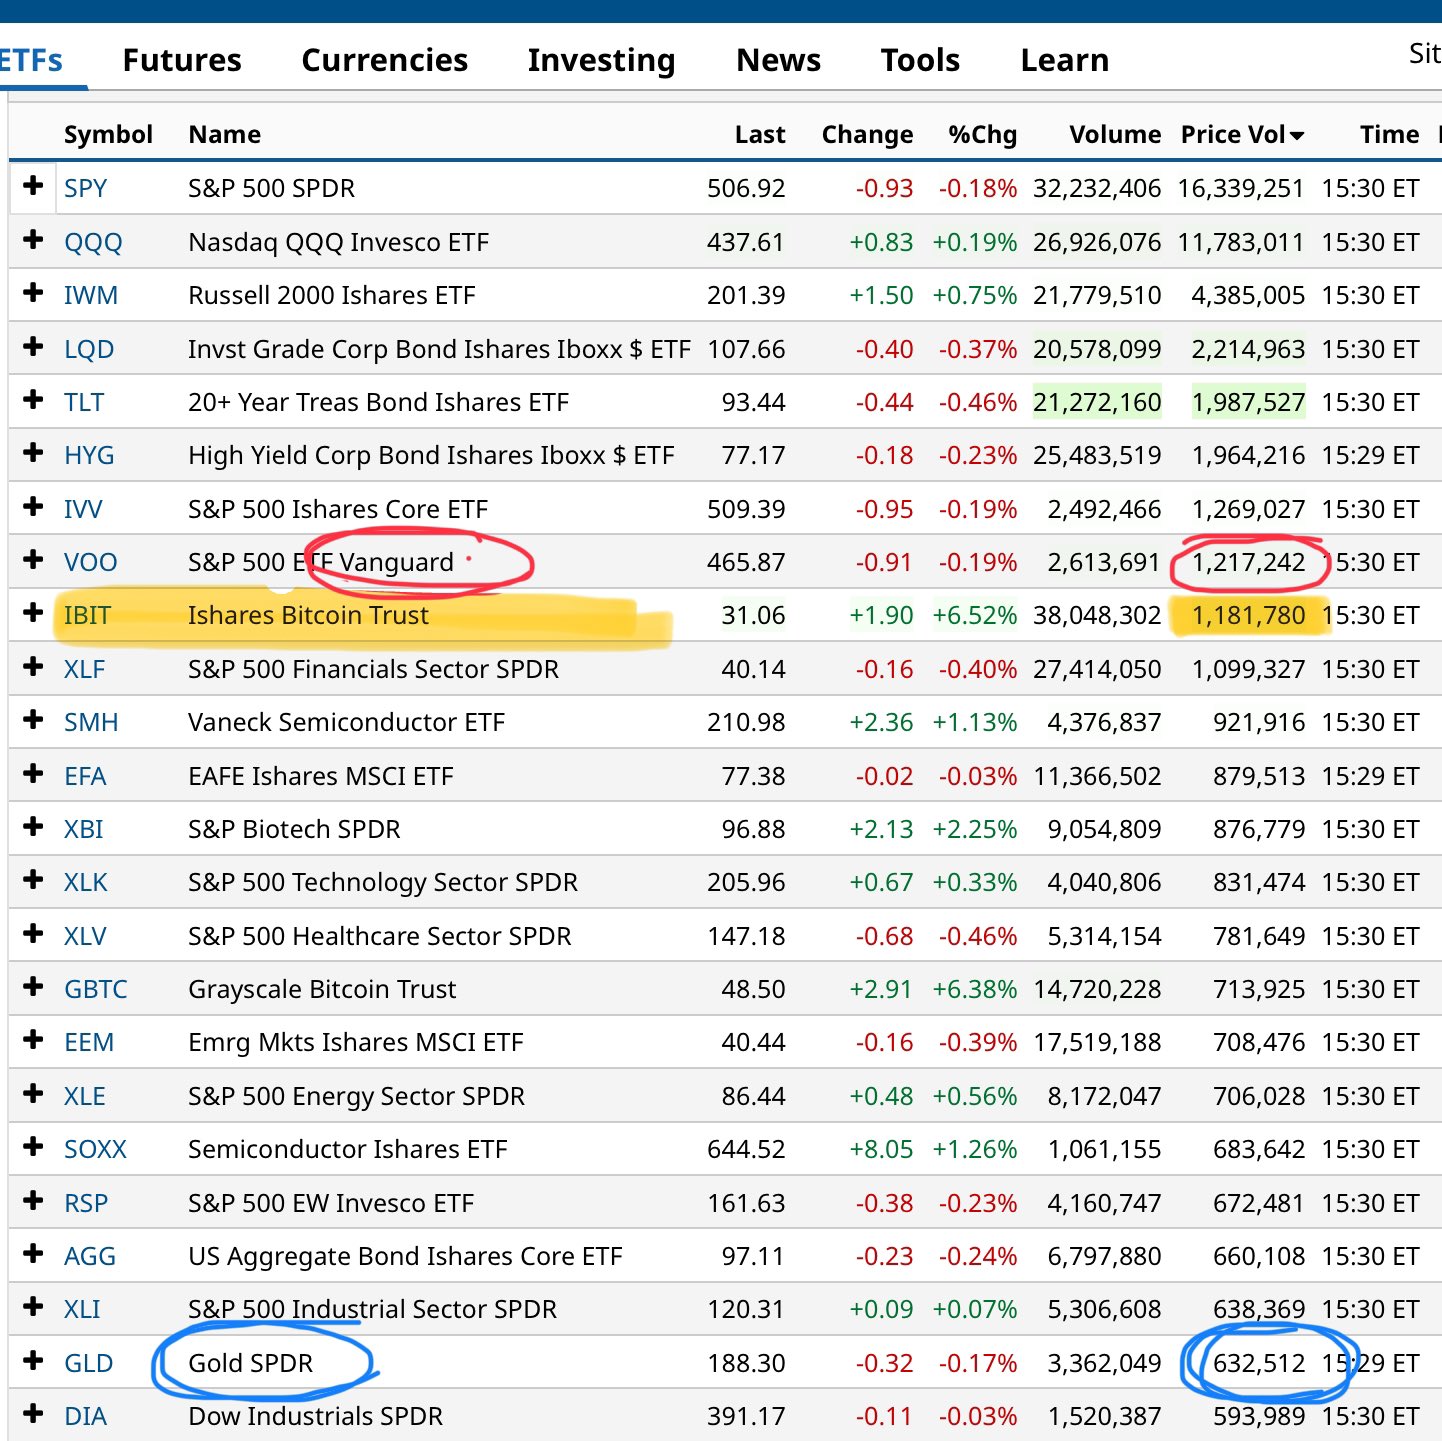Open the SOXX symbol link
Image resolution: width=1442 pixels, height=1441 pixels.
coord(95,1149)
